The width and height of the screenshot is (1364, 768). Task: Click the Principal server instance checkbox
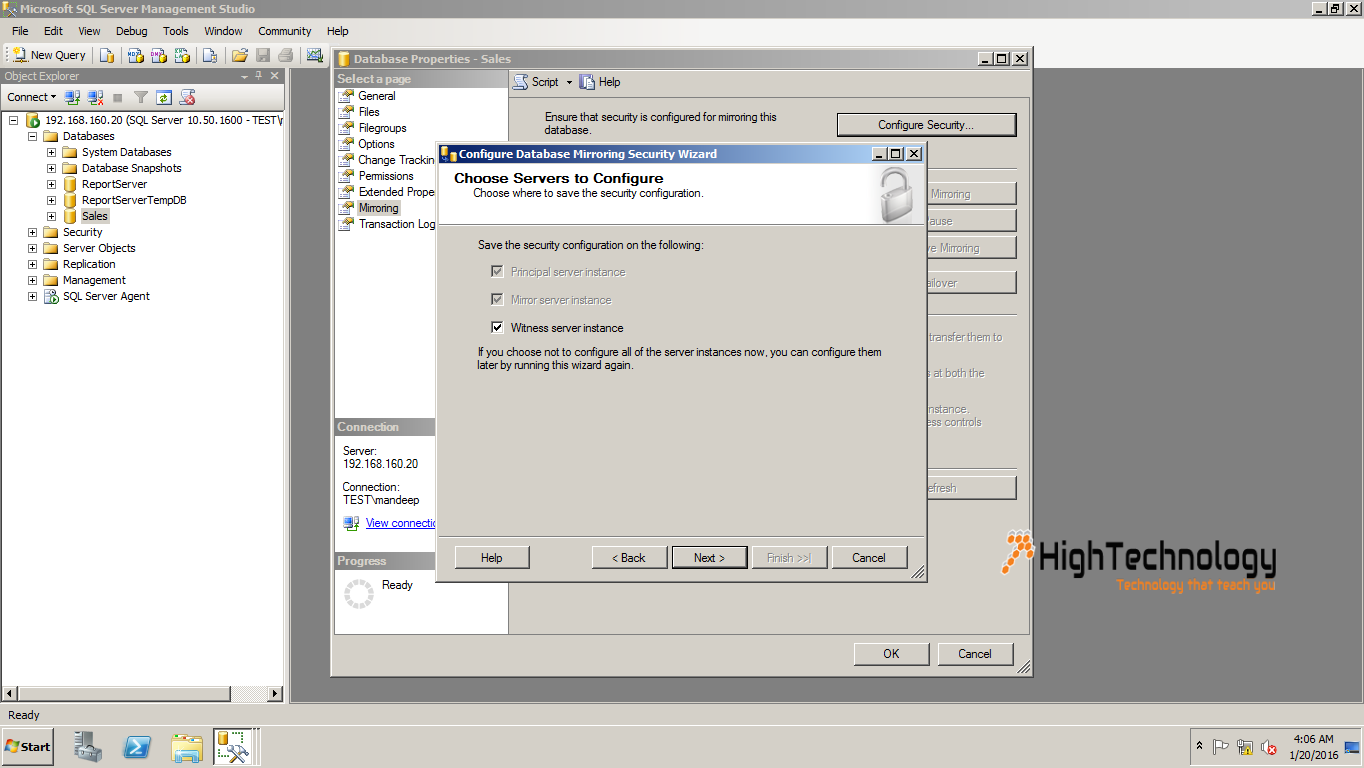point(497,271)
